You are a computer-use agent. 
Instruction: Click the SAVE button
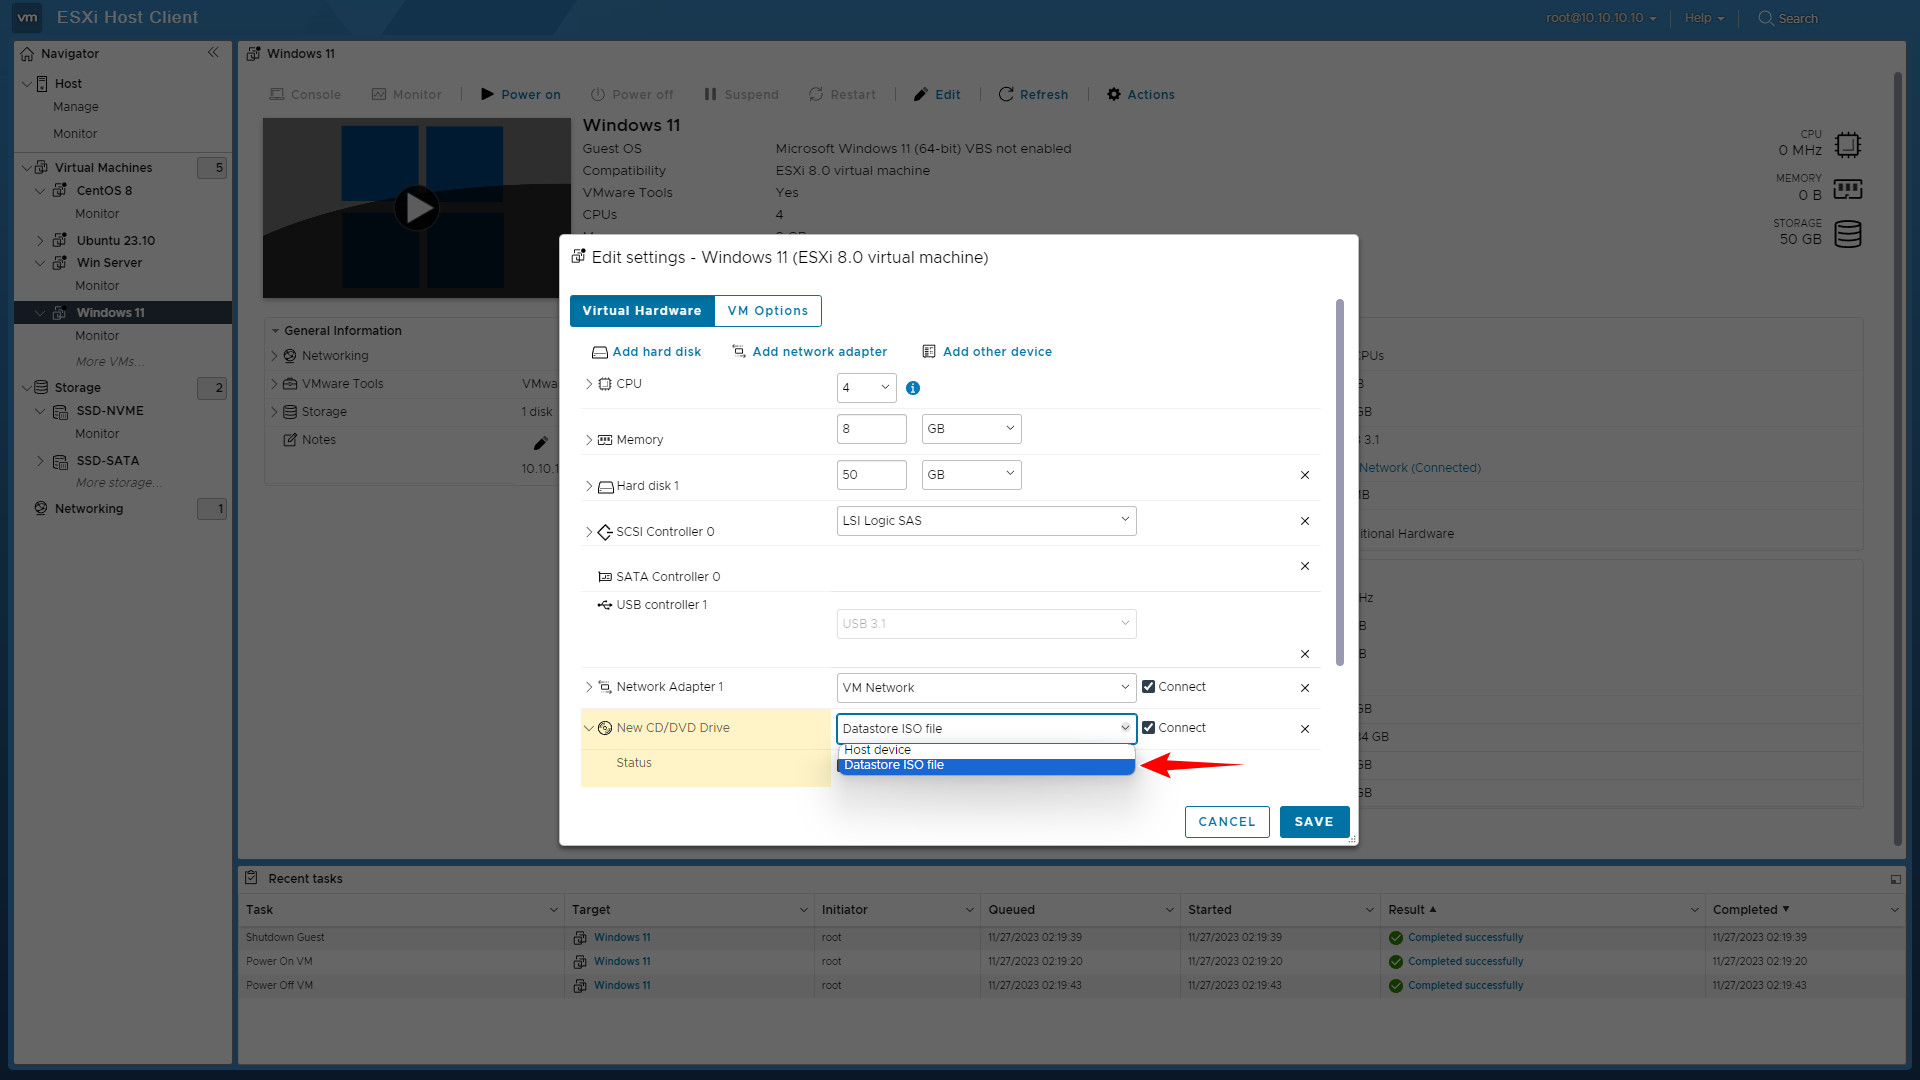[x=1314, y=822]
